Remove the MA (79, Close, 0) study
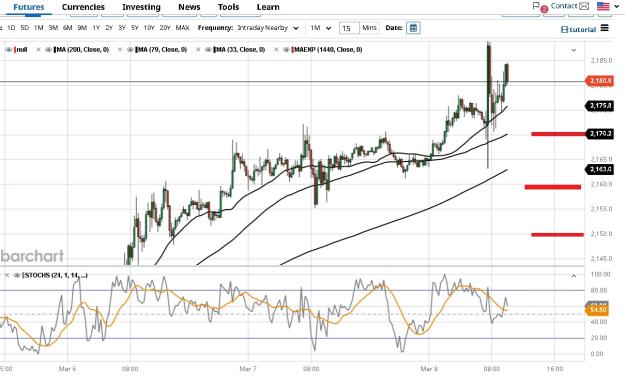The height and width of the screenshot is (382, 625). [x=120, y=50]
